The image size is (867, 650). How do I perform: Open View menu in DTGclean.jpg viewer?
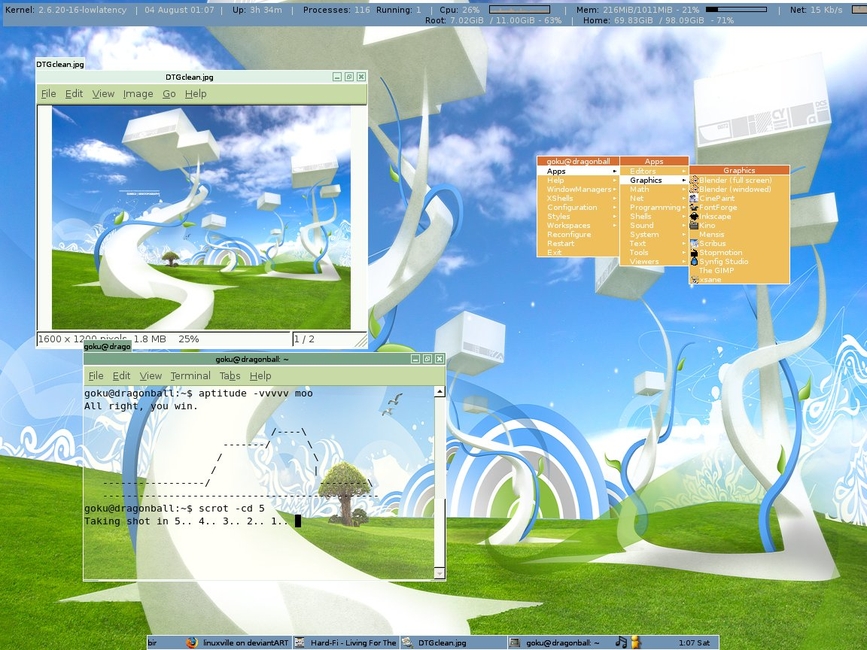pos(103,94)
